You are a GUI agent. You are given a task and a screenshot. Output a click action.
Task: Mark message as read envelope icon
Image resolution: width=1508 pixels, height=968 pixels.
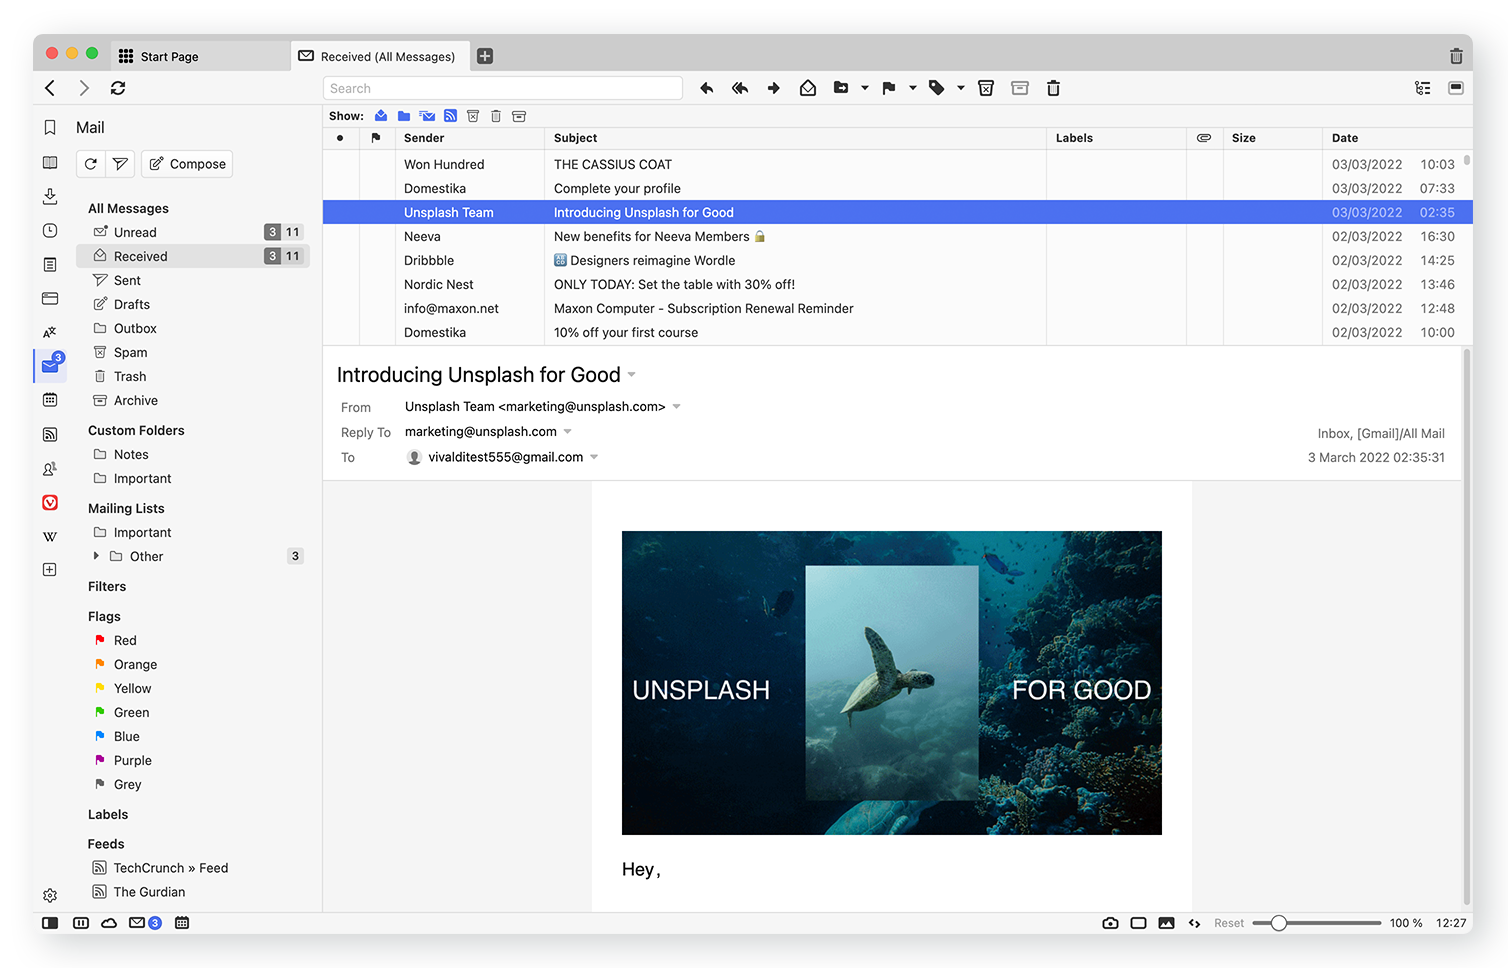click(808, 88)
